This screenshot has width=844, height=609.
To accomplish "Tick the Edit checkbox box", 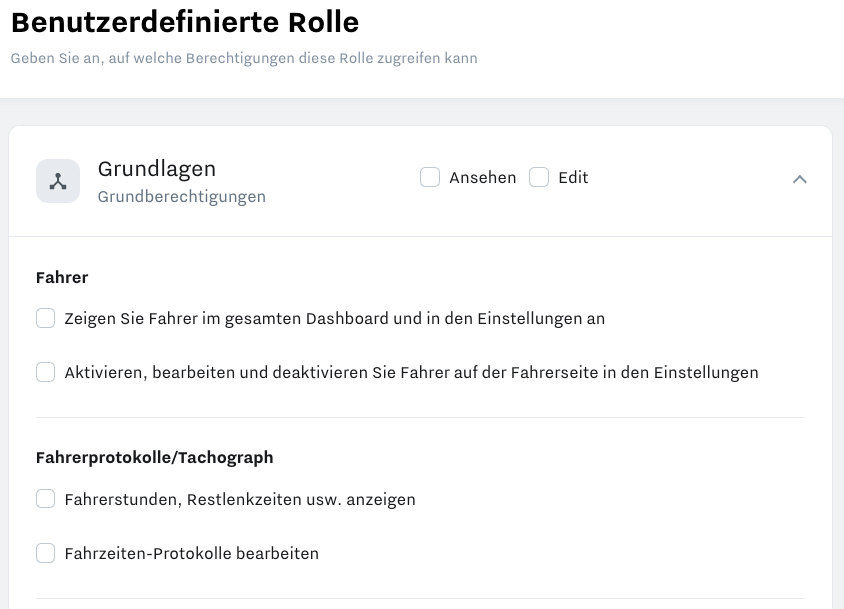I will click(x=539, y=178).
